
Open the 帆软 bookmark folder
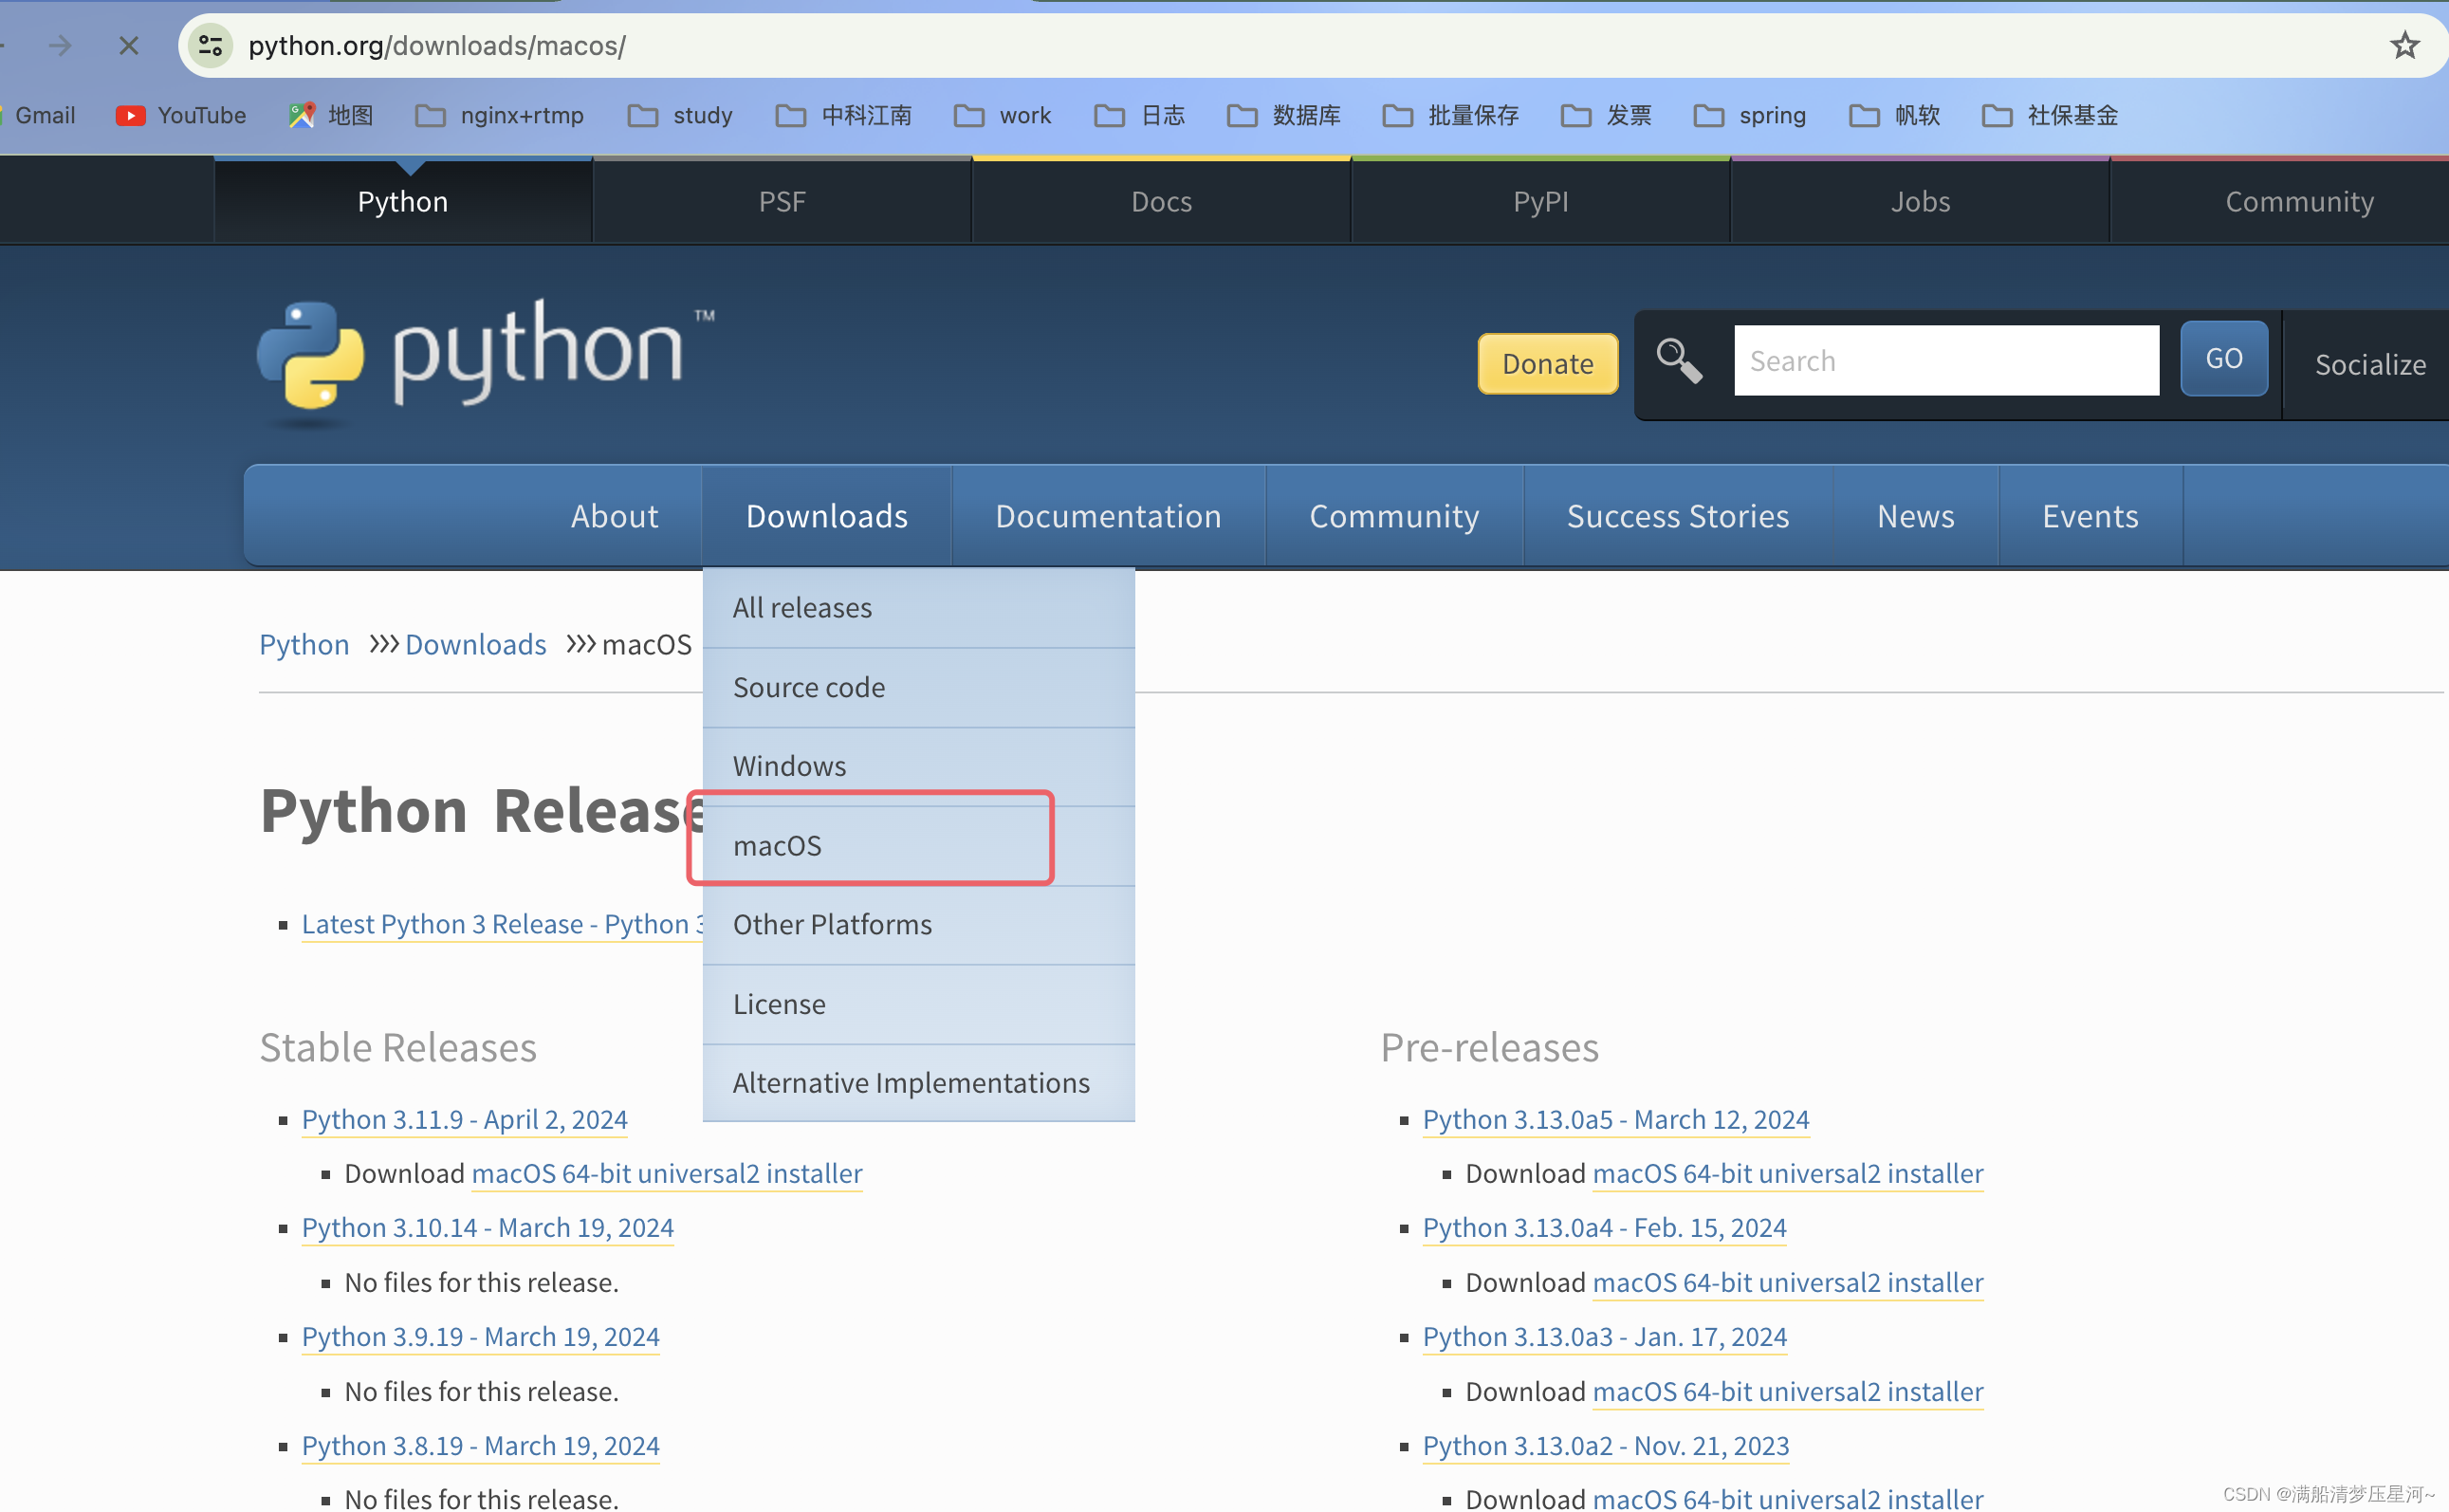tap(1895, 115)
